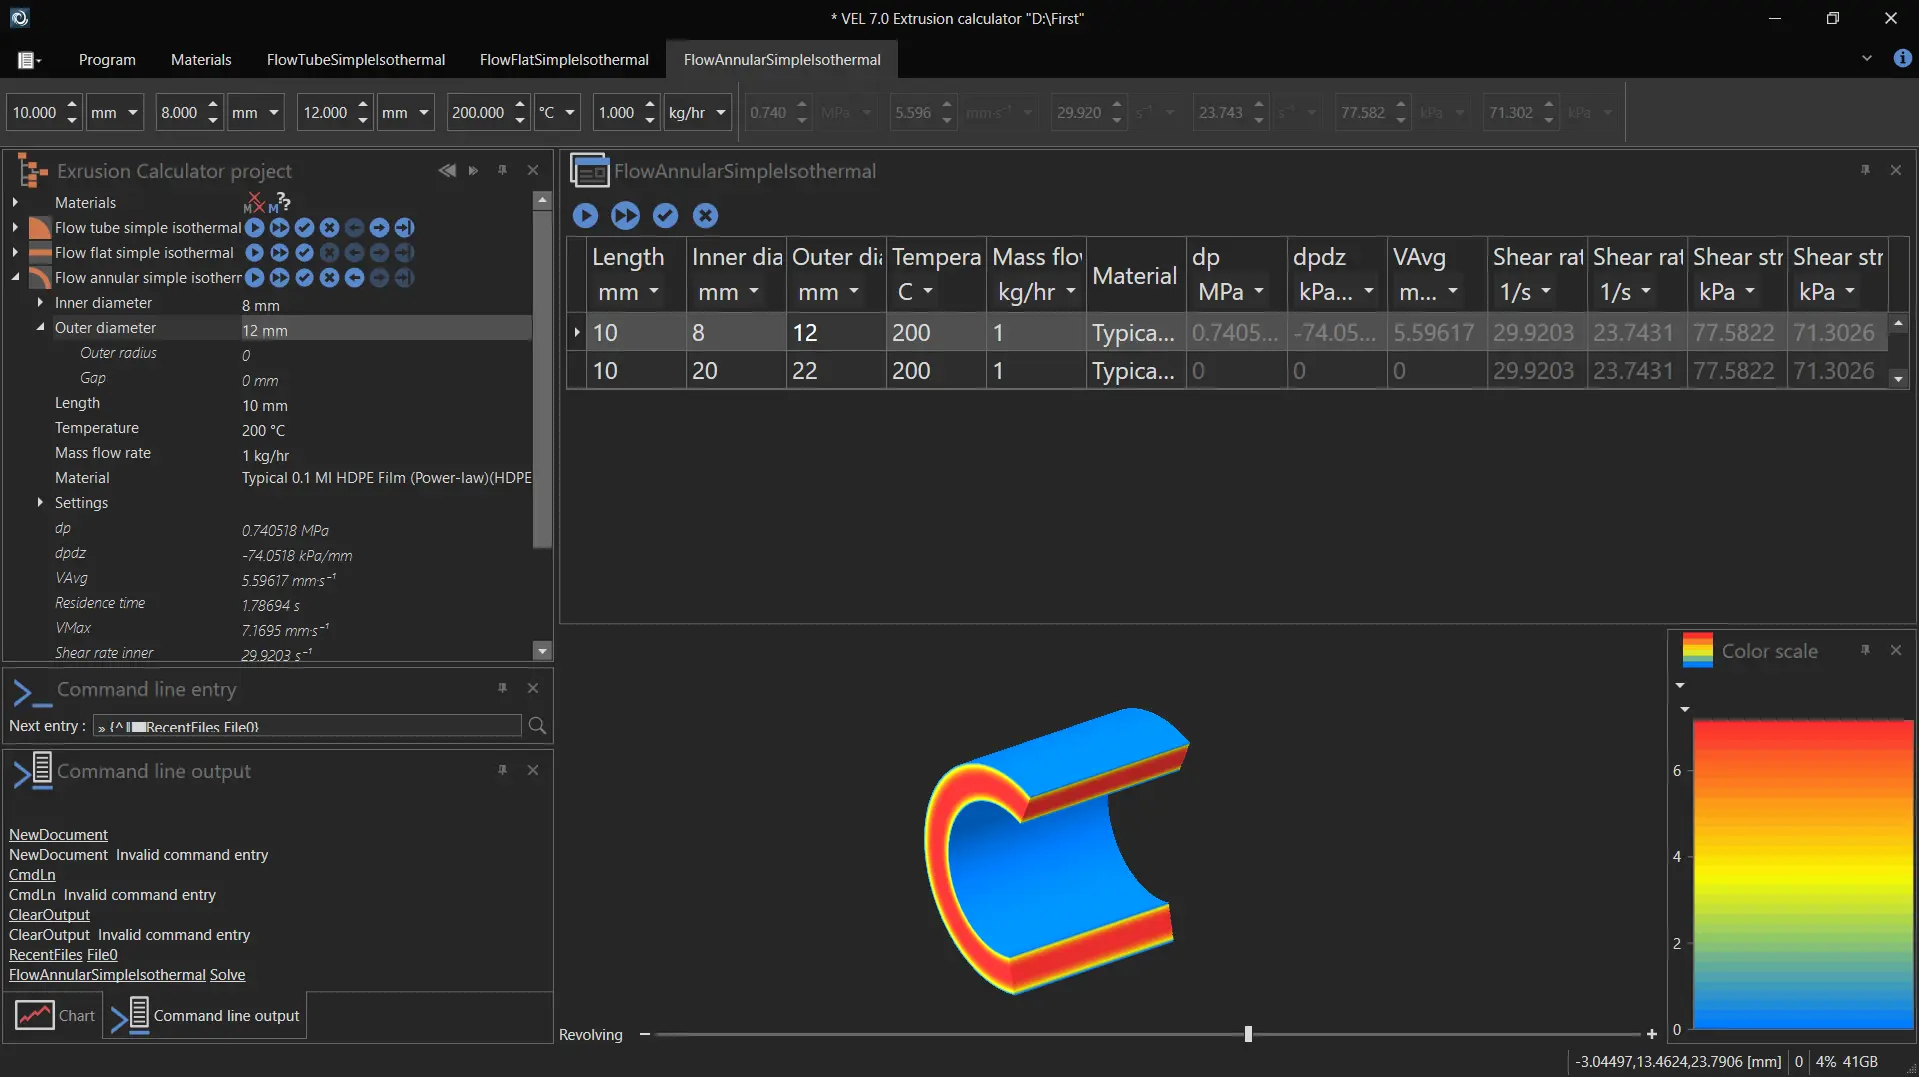This screenshot has height=1077, width=1919.
Task: Click the blue info icon at top right
Action: coord(1903,59)
